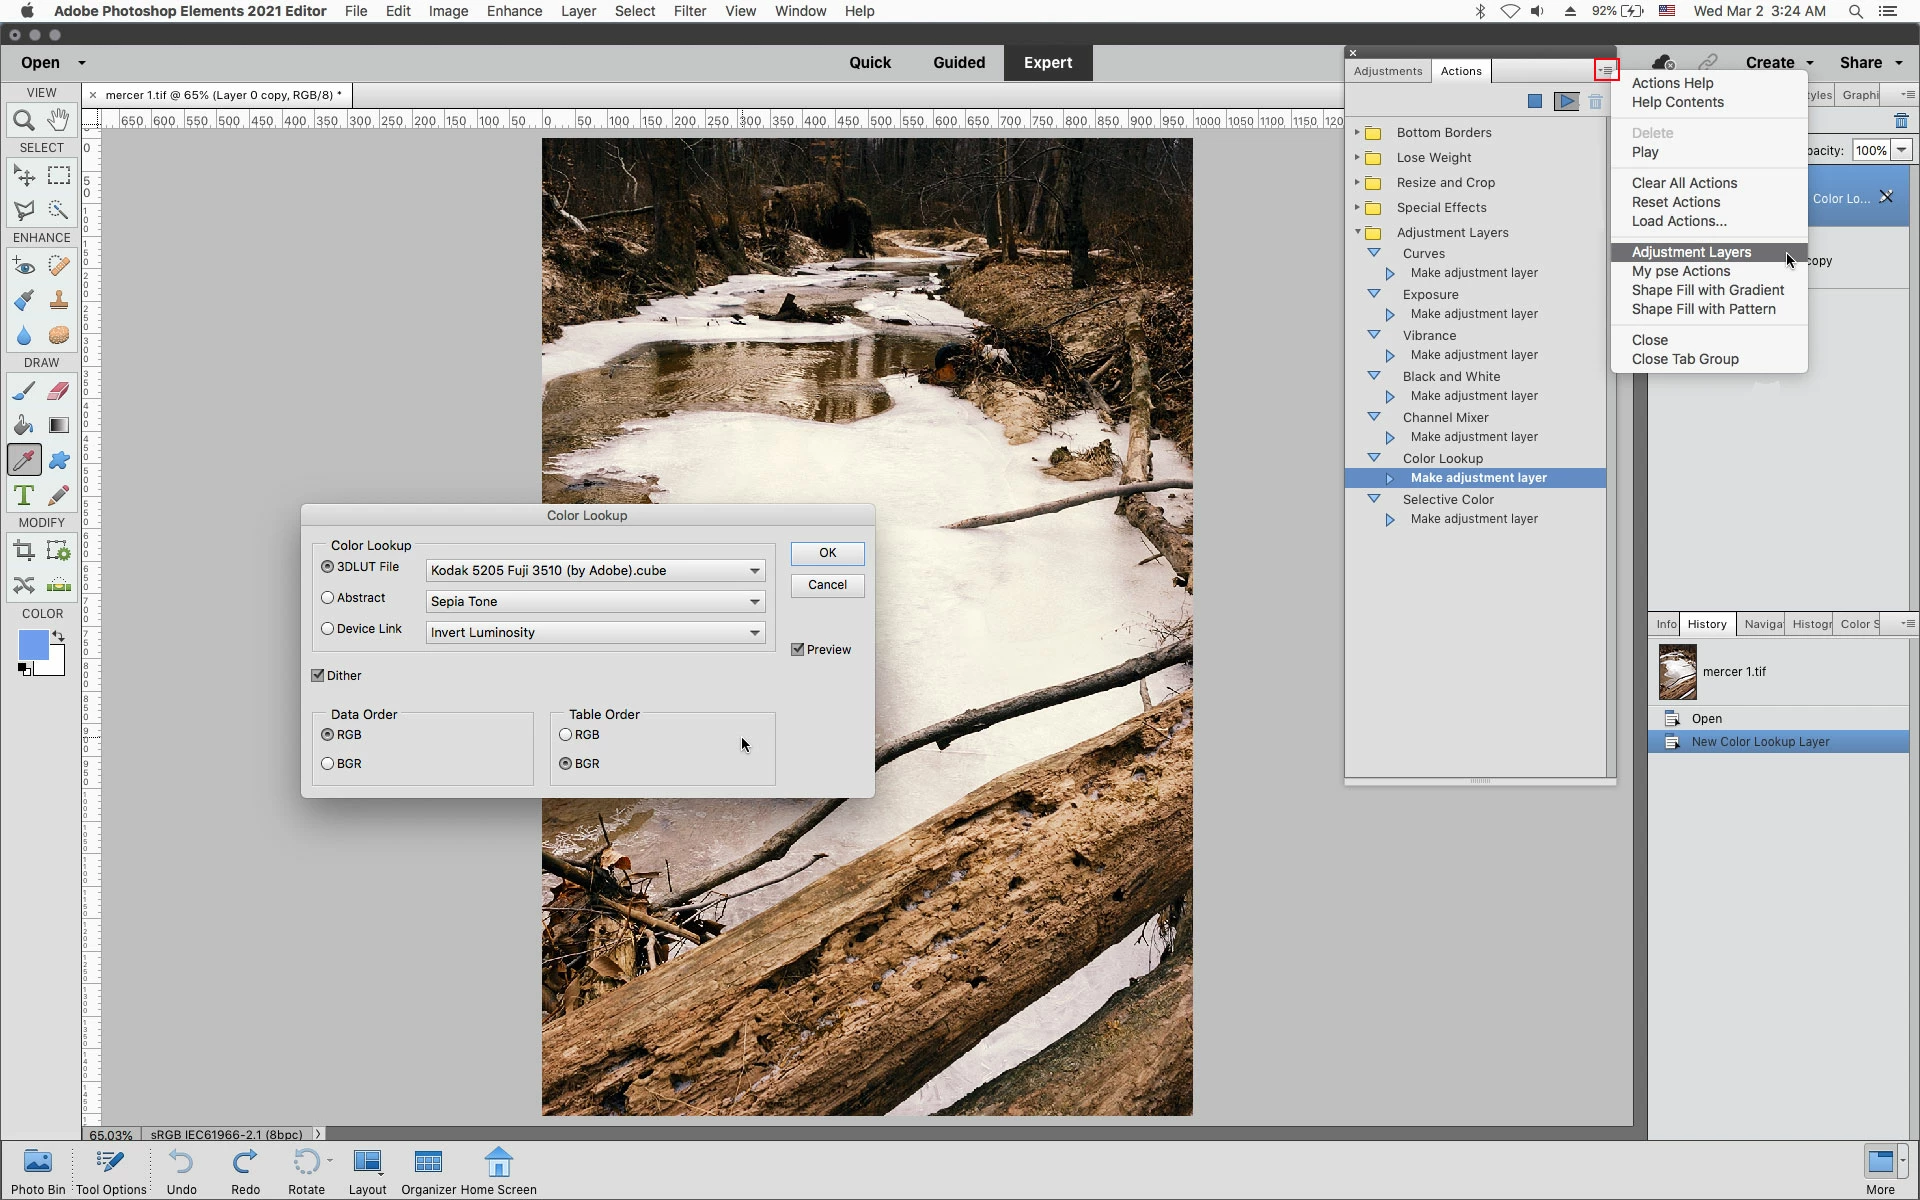1920x1200 pixels.
Task: Click OK in the Color Lookup dialog
Action: 827,553
